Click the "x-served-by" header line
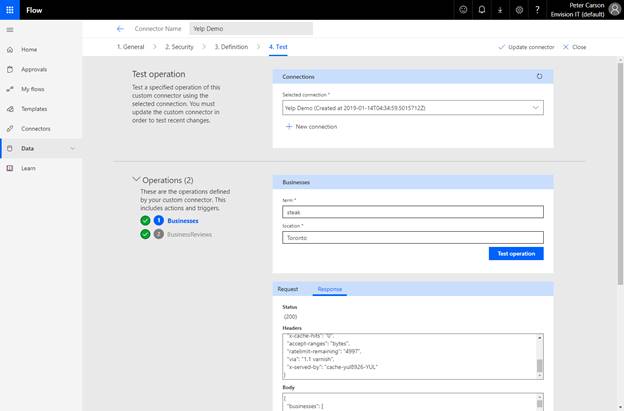 pos(332,367)
